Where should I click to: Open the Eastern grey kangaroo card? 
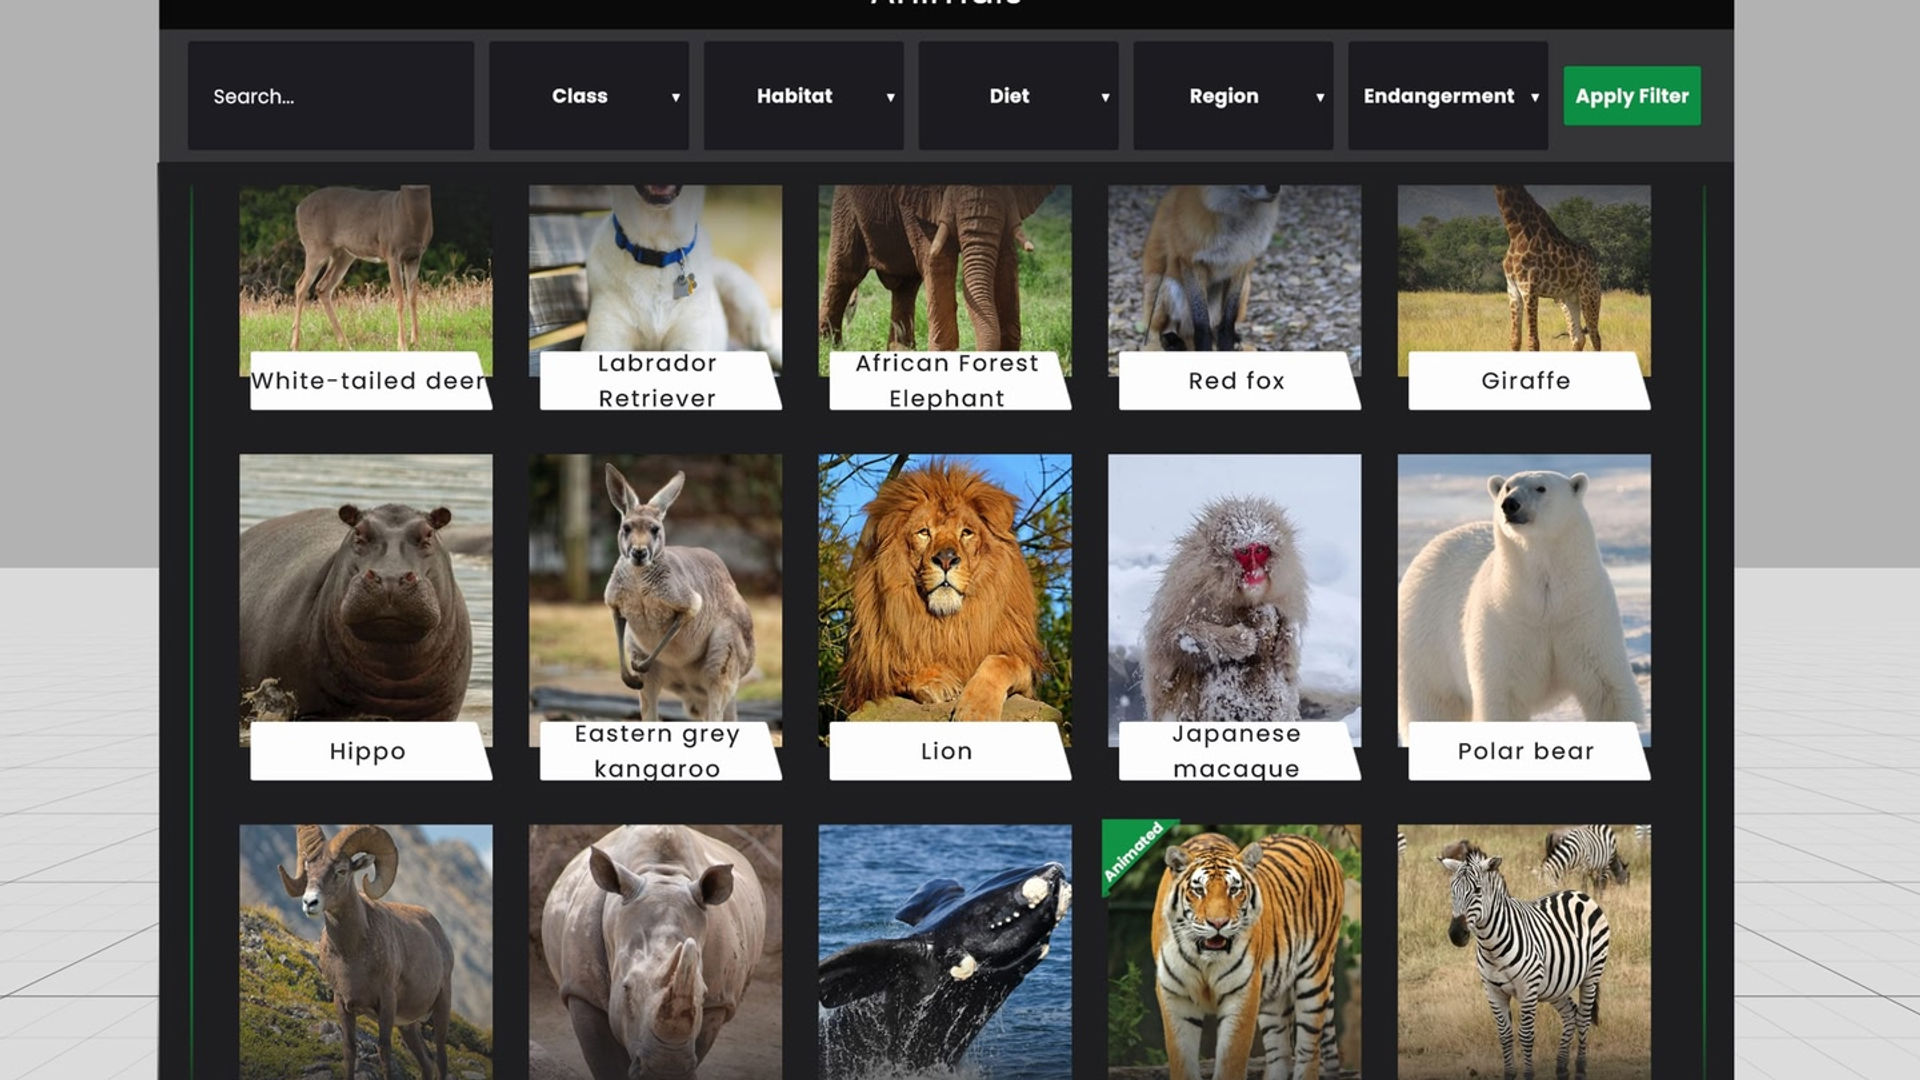(656, 617)
